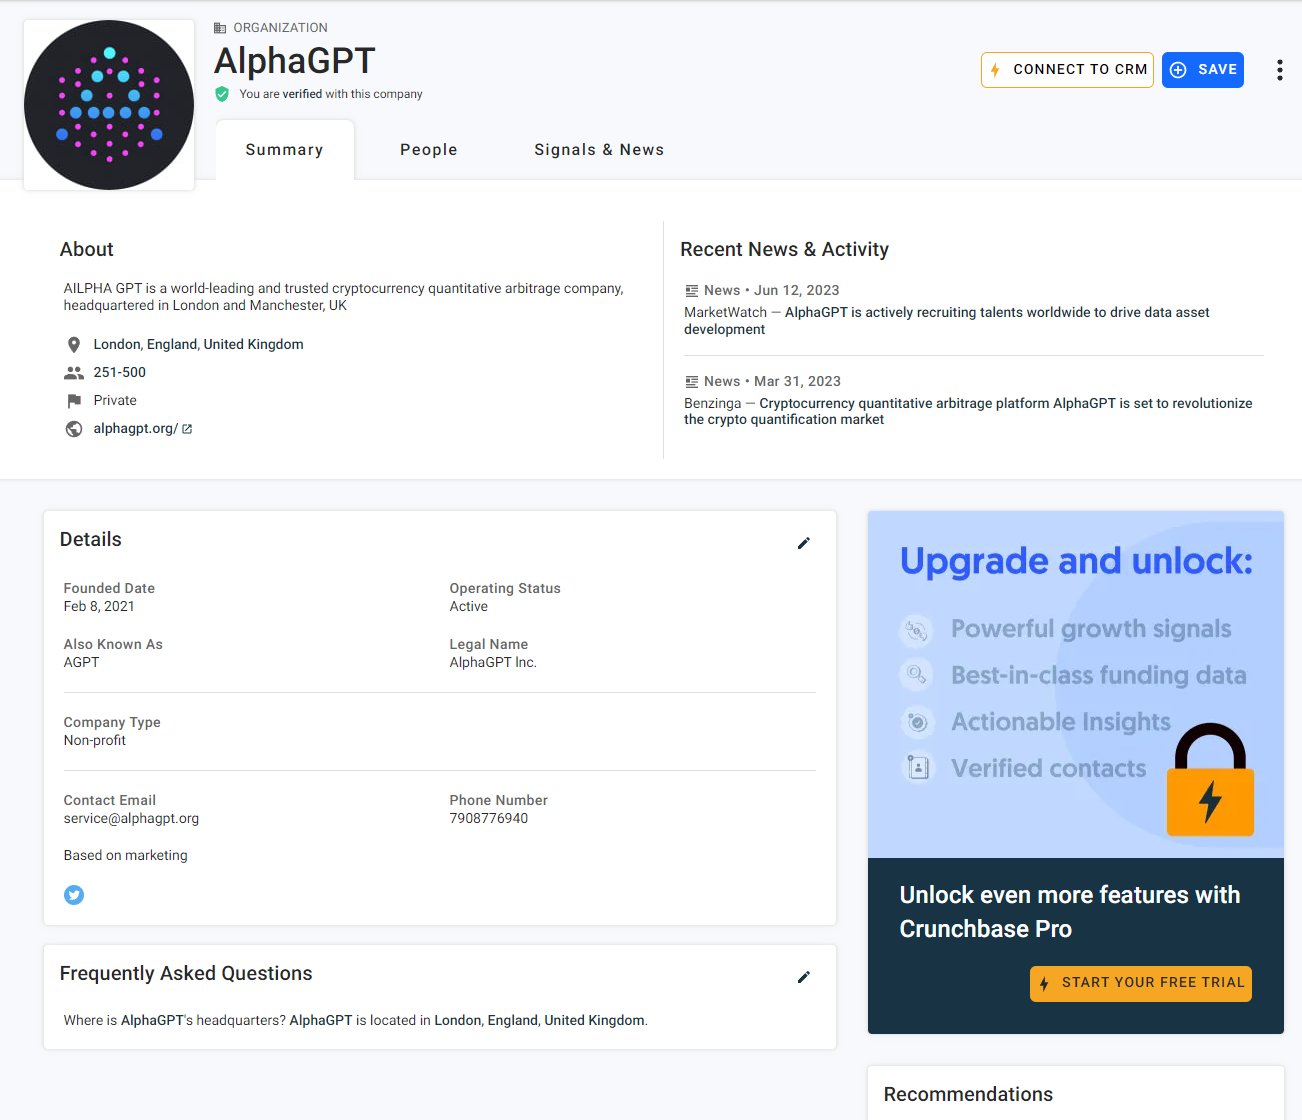Open the alphagpt.org website link
The height and width of the screenshot is (1120, 1302).
point(135,428)
